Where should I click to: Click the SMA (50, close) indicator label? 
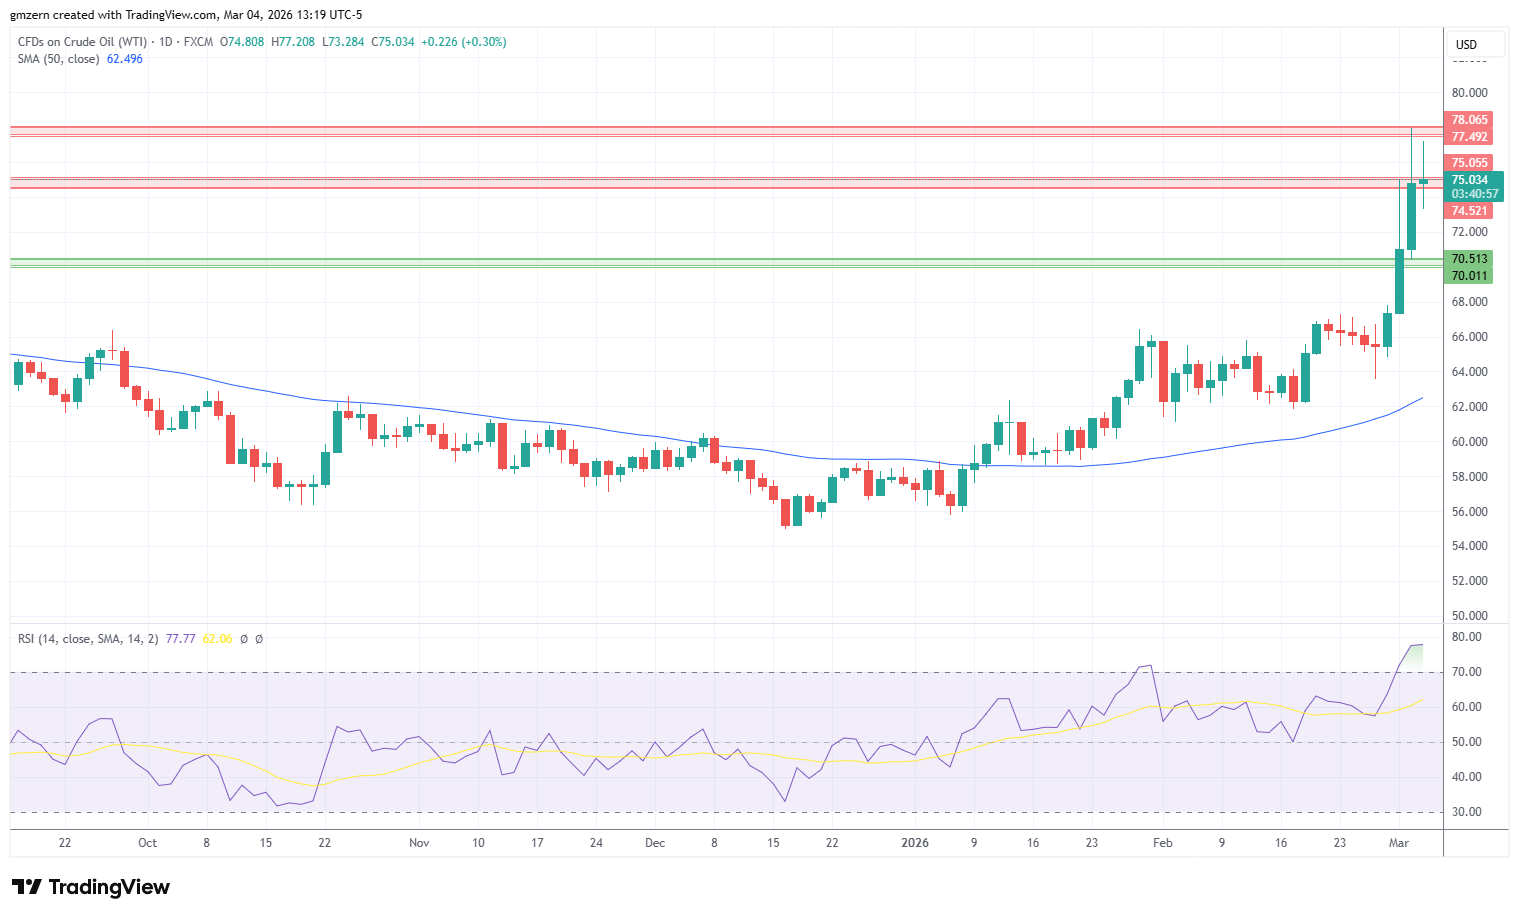[x=58, y=59]
